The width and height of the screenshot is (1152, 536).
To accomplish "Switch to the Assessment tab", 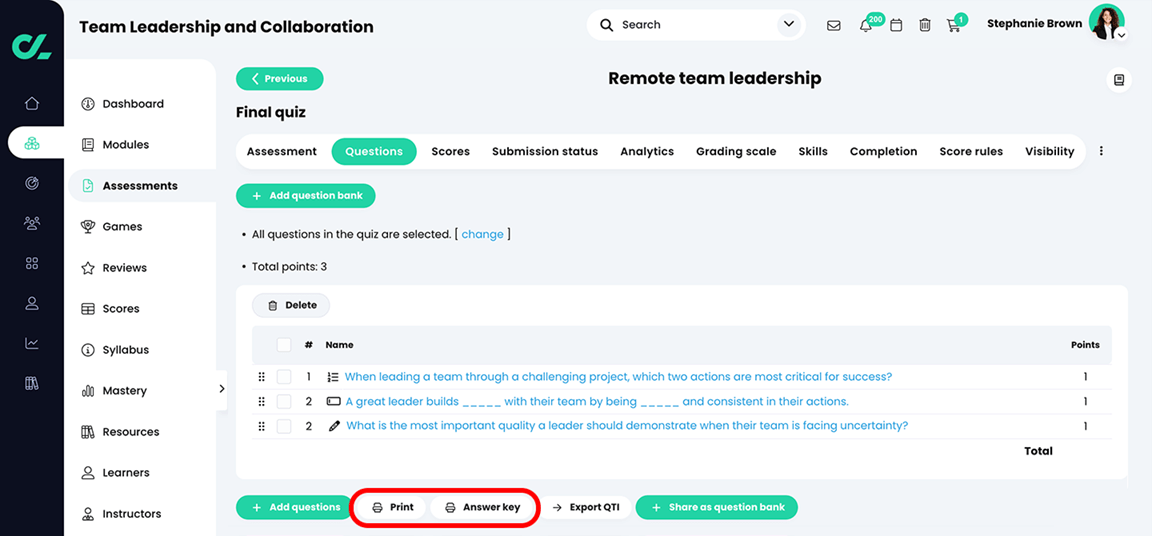I will point(281,151).
